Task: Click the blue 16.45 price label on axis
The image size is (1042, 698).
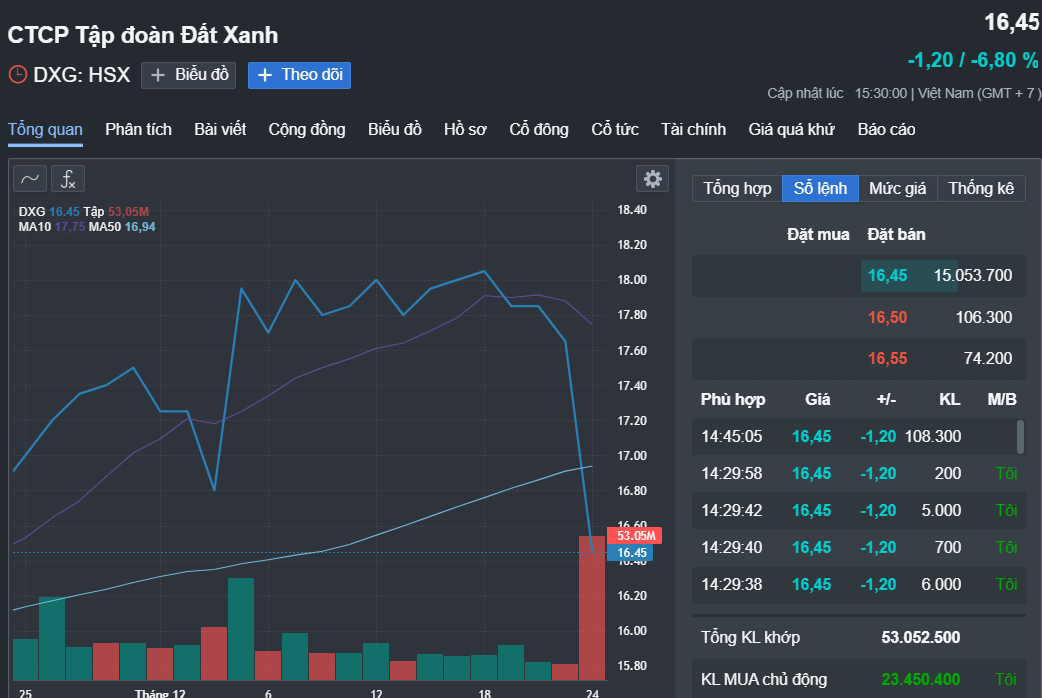Action: [630, 553]
